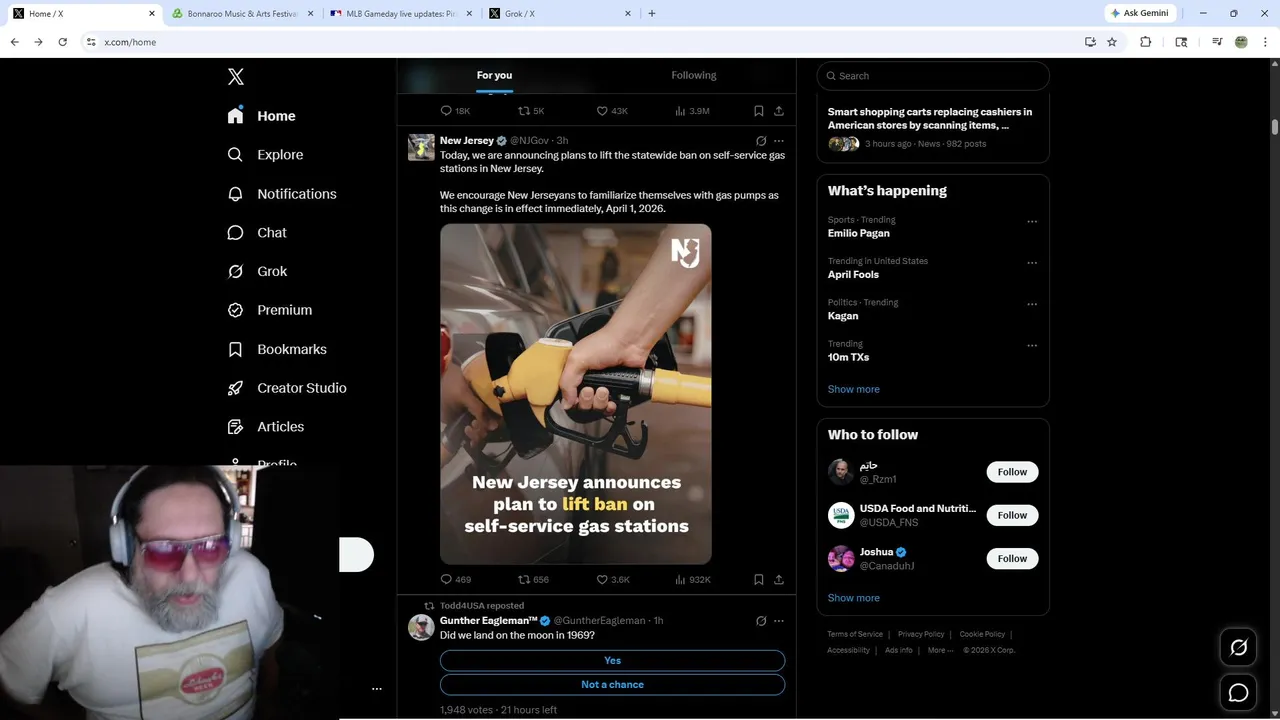The height and width of the screenshot is (720, 1280).
Task: Open the New Jersey gas pump image
Action: click(x=576, y=394)
